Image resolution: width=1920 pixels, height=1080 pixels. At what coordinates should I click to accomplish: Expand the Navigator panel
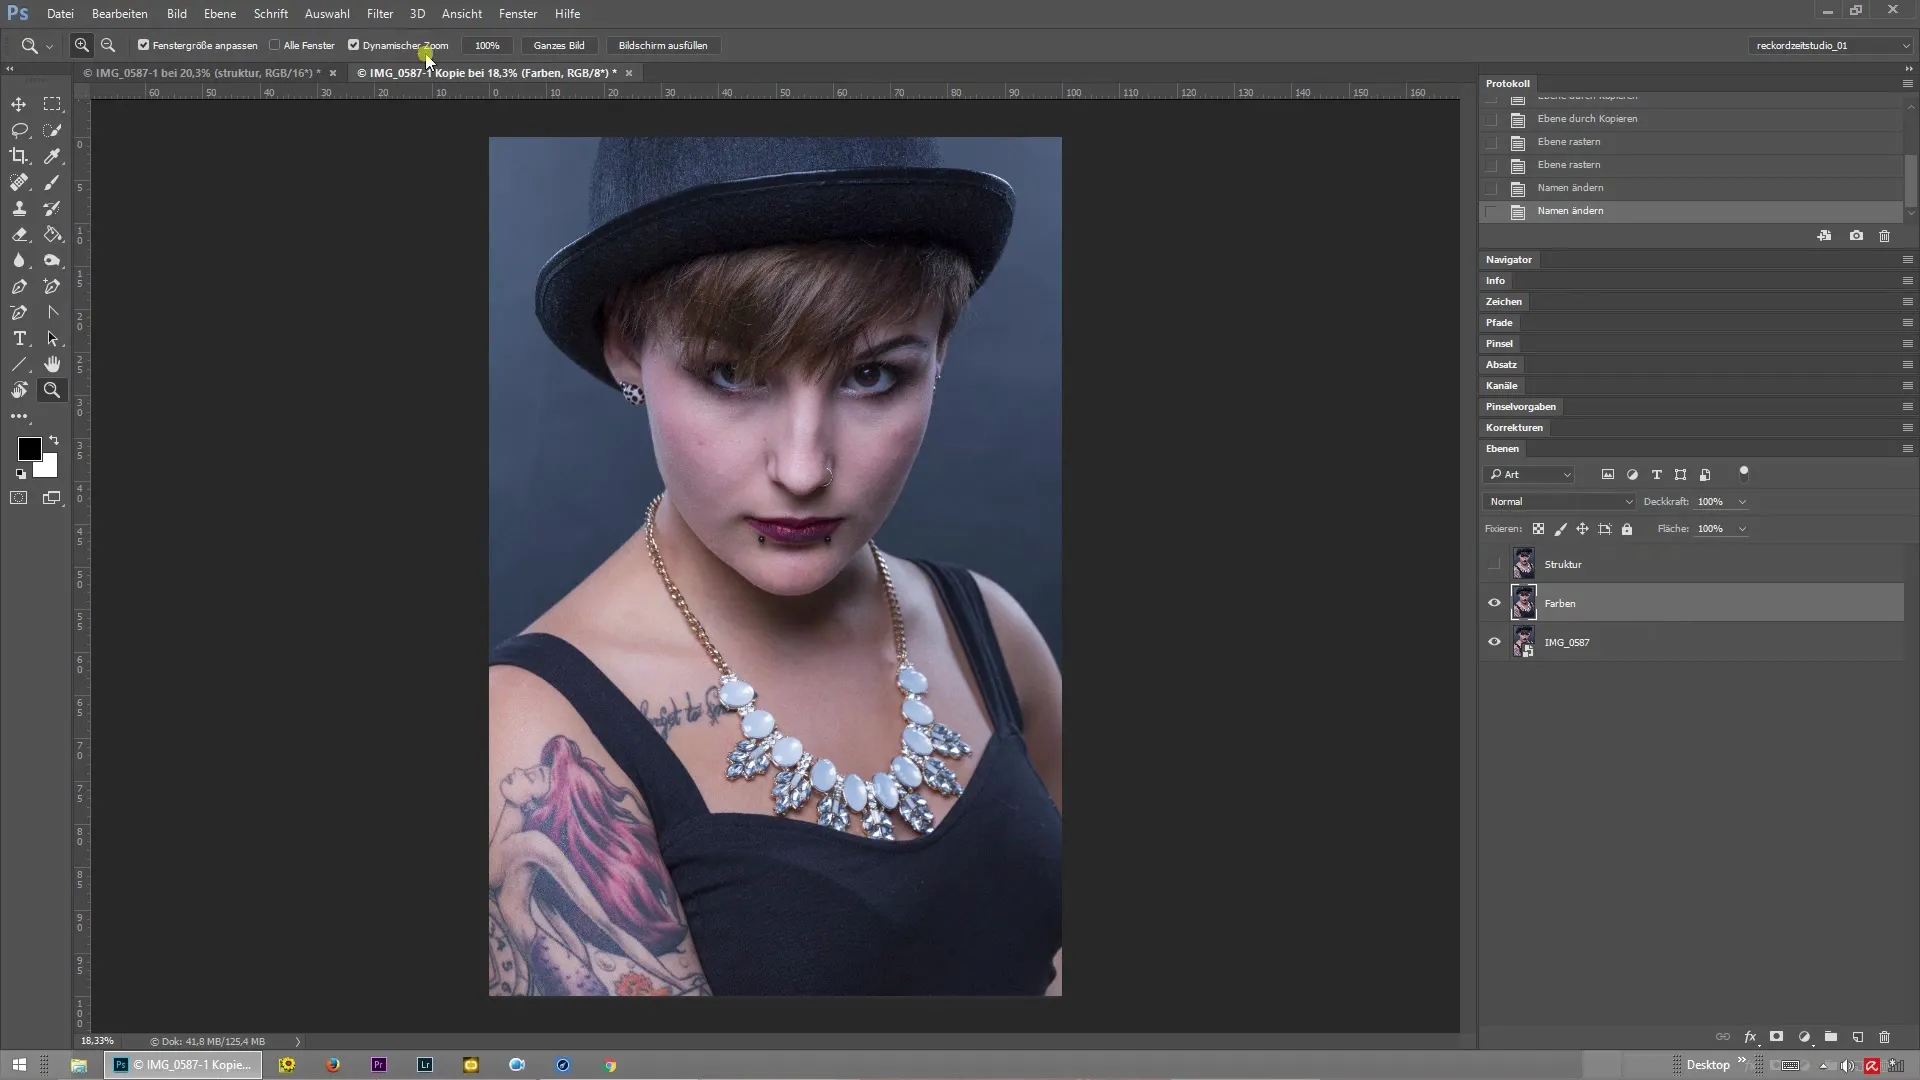click(1509, 260)
